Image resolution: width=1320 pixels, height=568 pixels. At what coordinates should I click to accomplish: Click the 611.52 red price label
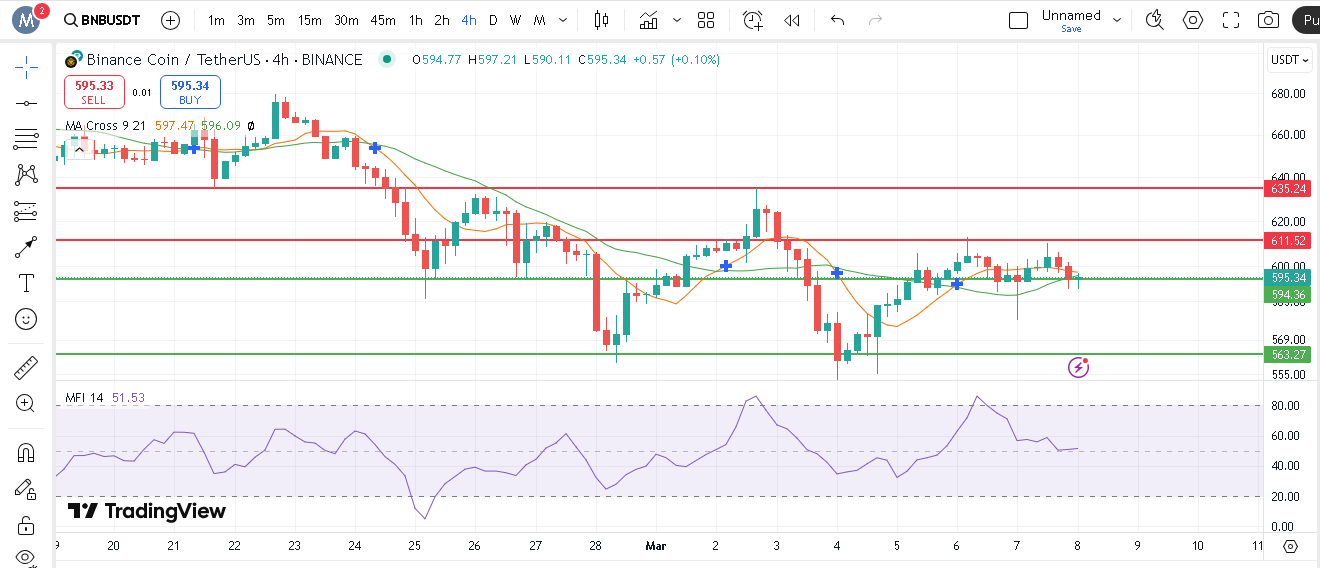(1288, 240)
